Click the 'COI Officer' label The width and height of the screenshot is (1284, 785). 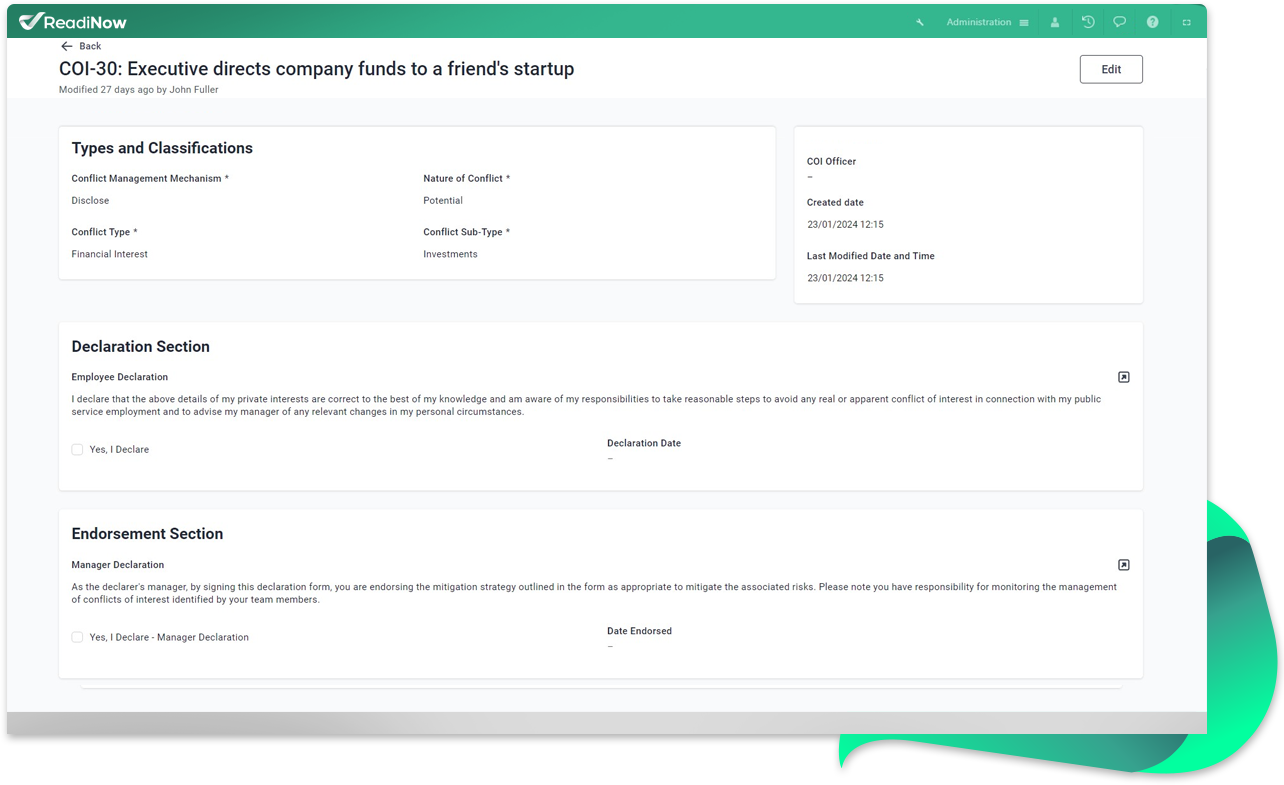point(832,161)
